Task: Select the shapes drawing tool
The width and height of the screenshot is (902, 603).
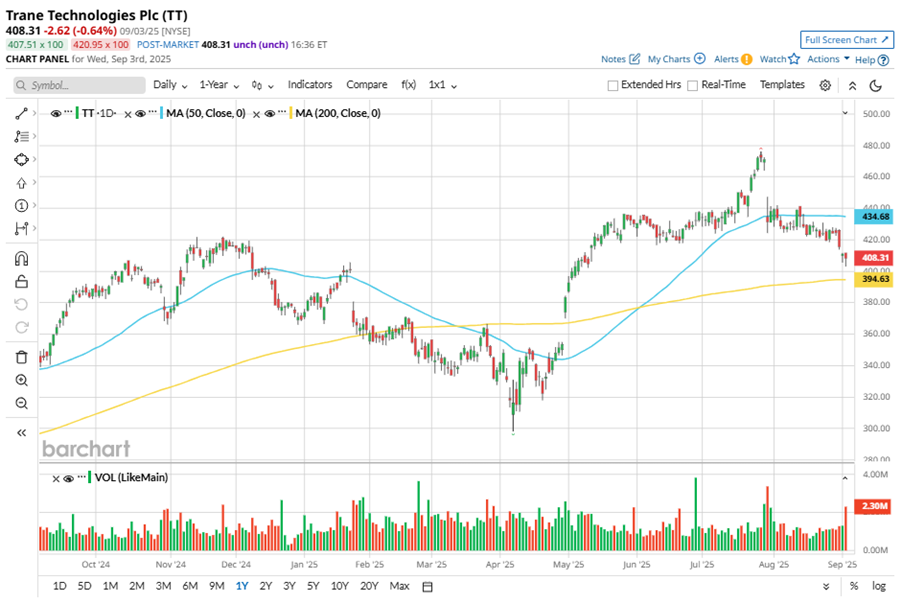Action: click(x=21, y=159)
